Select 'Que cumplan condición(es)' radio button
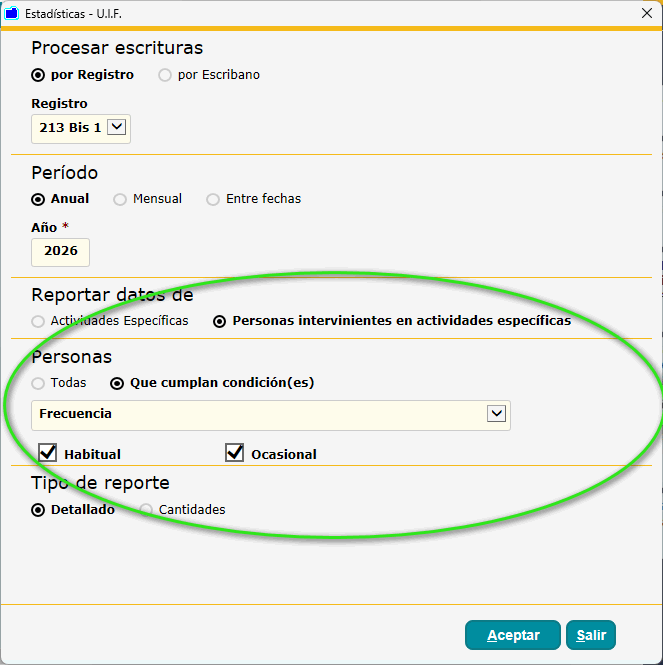This screenshot has width=663, height=665. tap(117, 383)
